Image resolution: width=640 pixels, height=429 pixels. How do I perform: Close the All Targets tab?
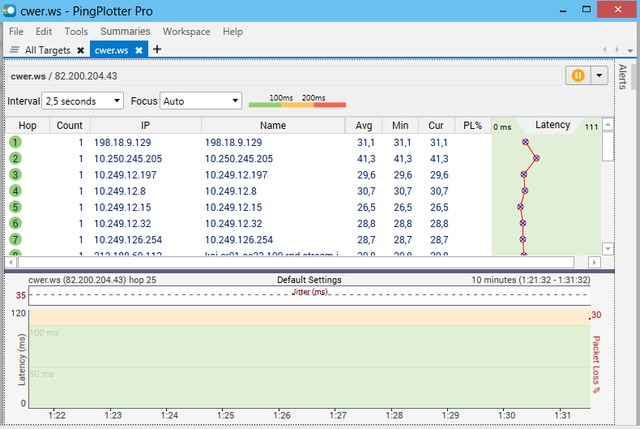coord(81,50)
